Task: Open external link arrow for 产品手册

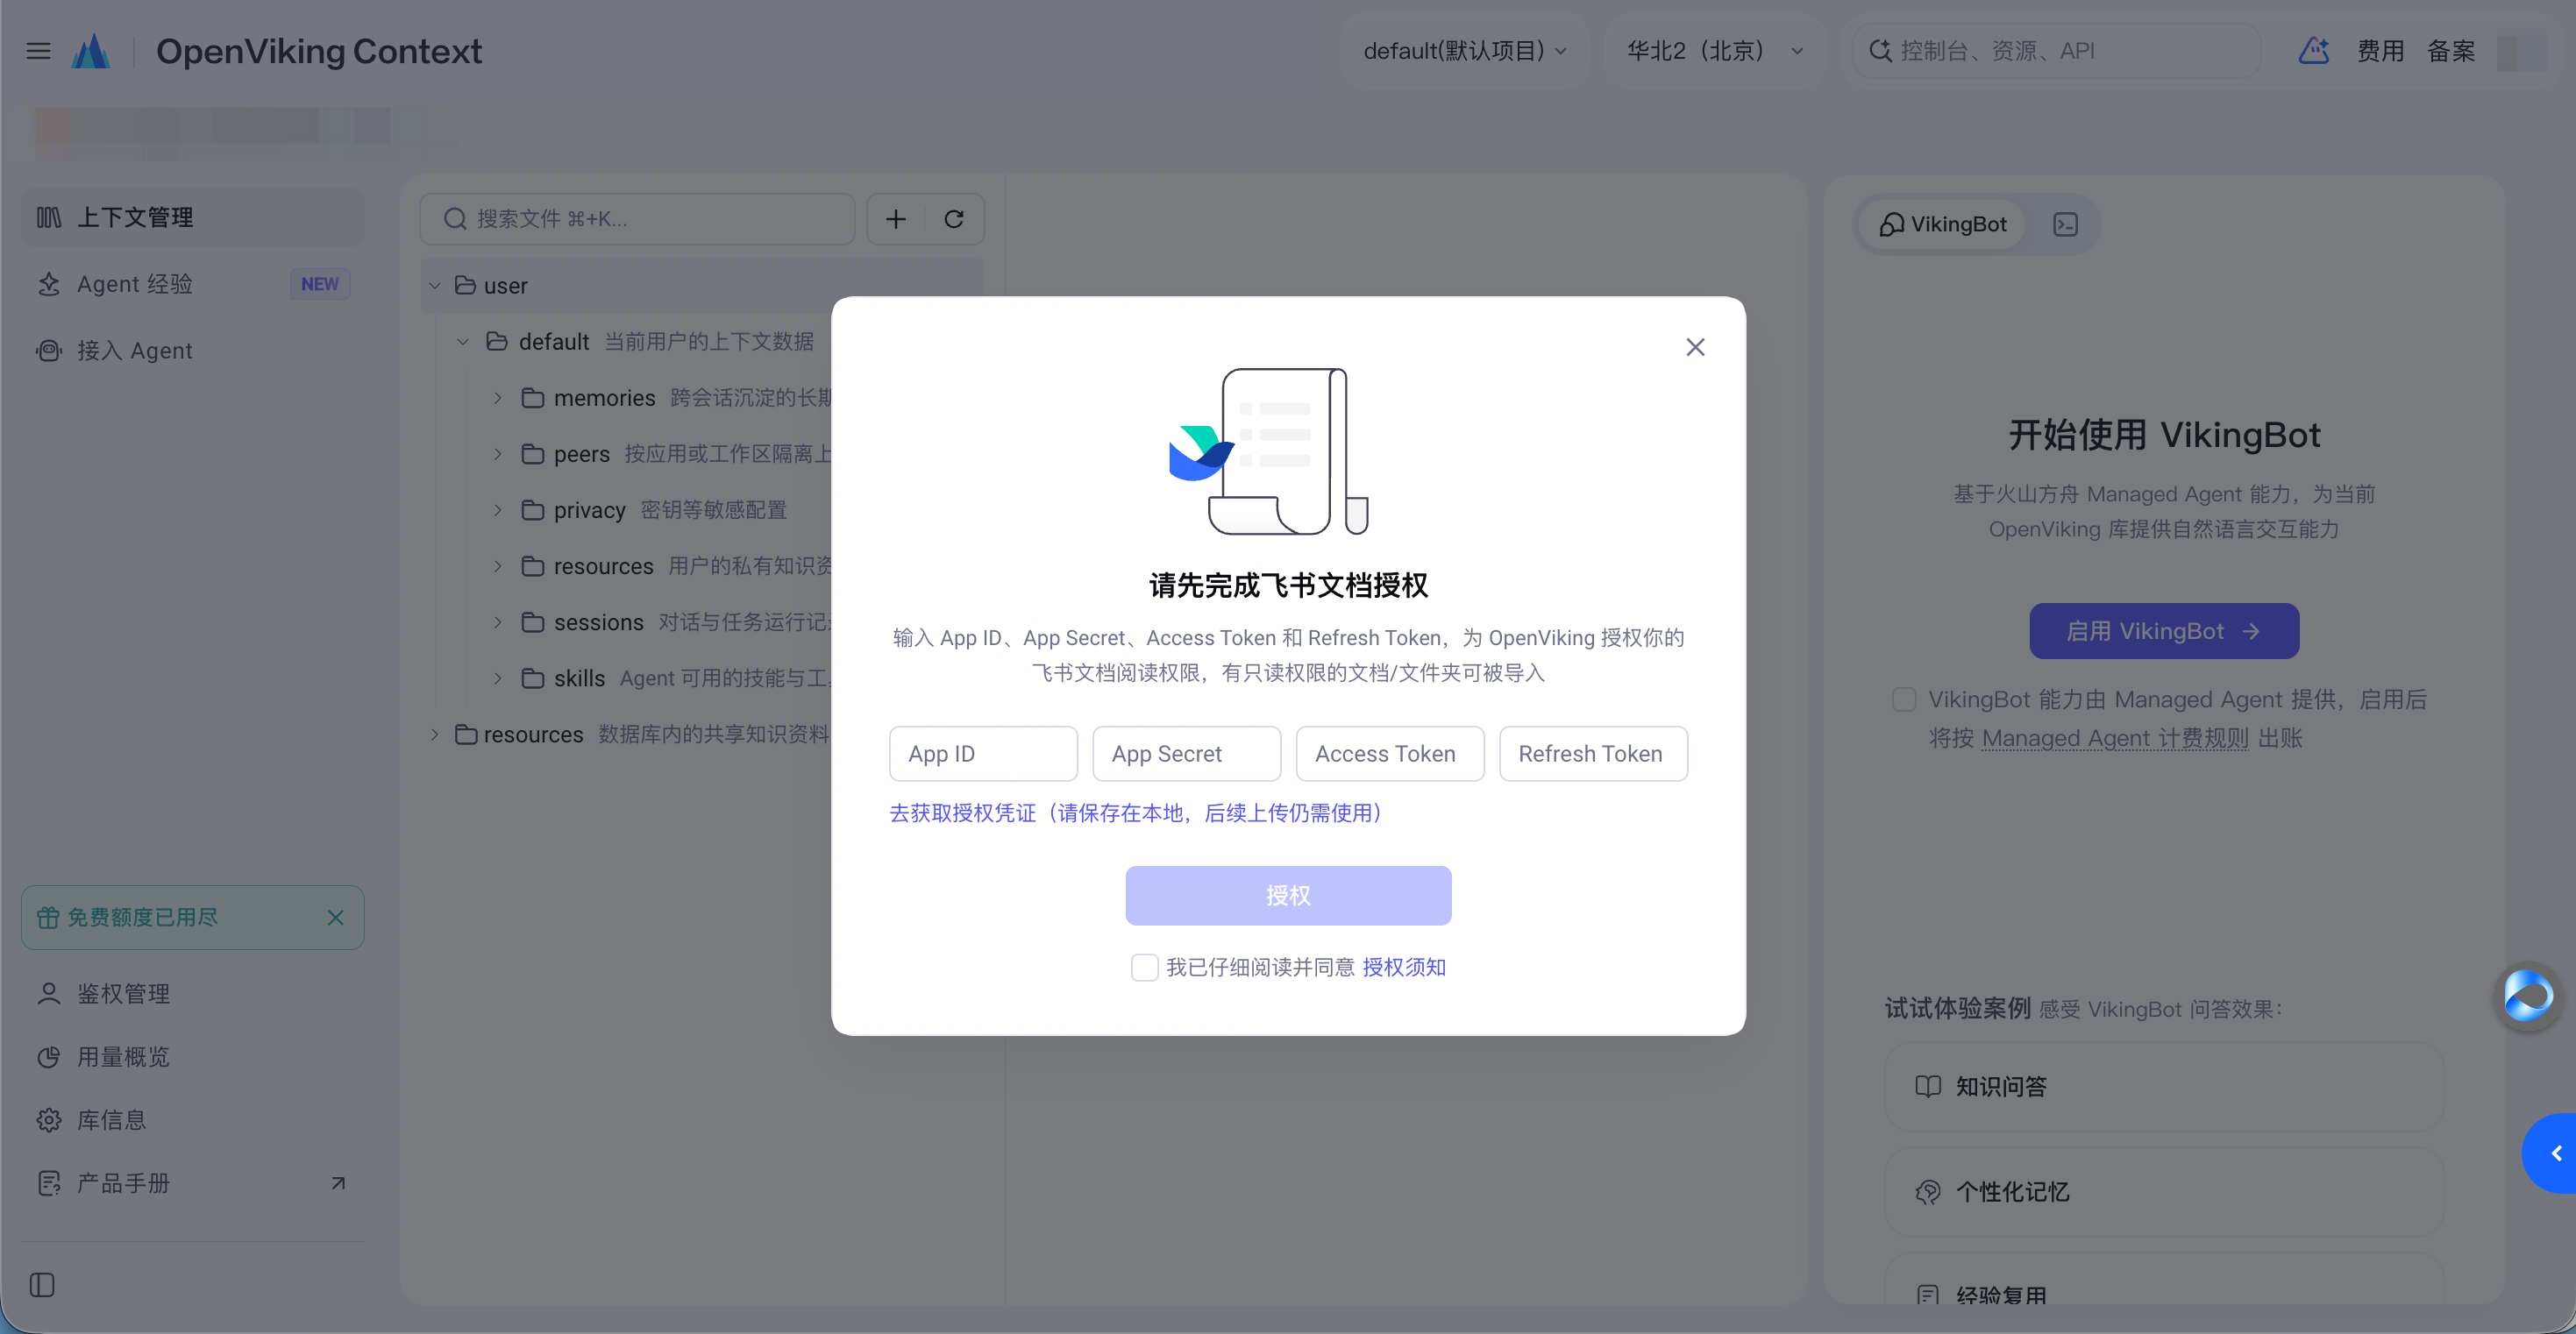Action: (338, 1183)
